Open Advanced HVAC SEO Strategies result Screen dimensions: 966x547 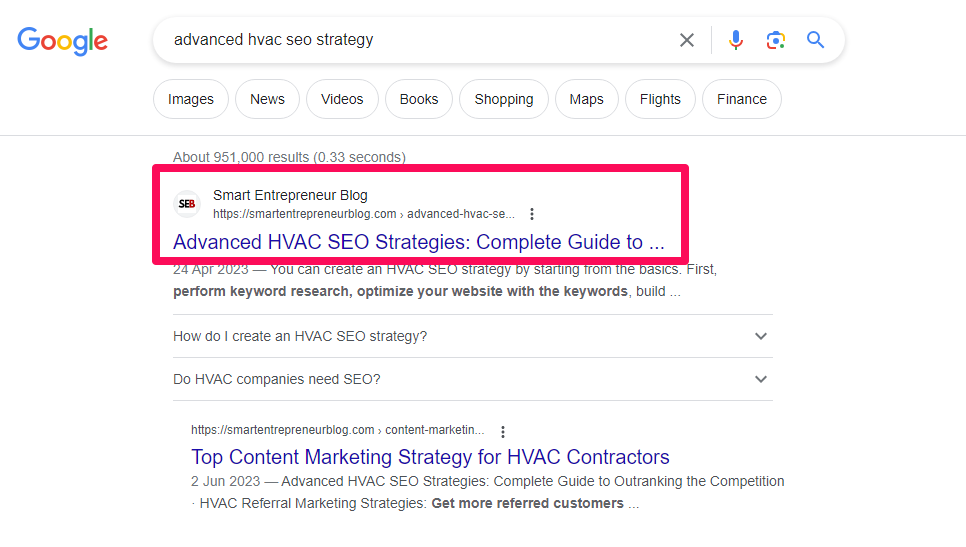(419, 242)
